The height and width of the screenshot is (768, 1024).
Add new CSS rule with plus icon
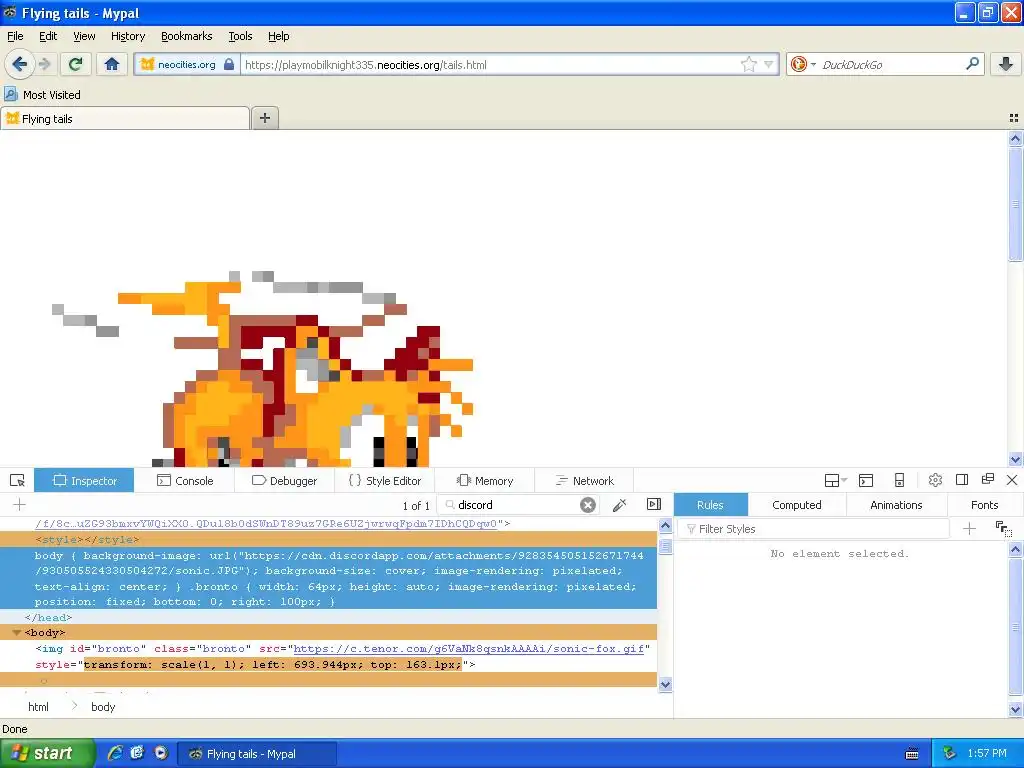969,529
